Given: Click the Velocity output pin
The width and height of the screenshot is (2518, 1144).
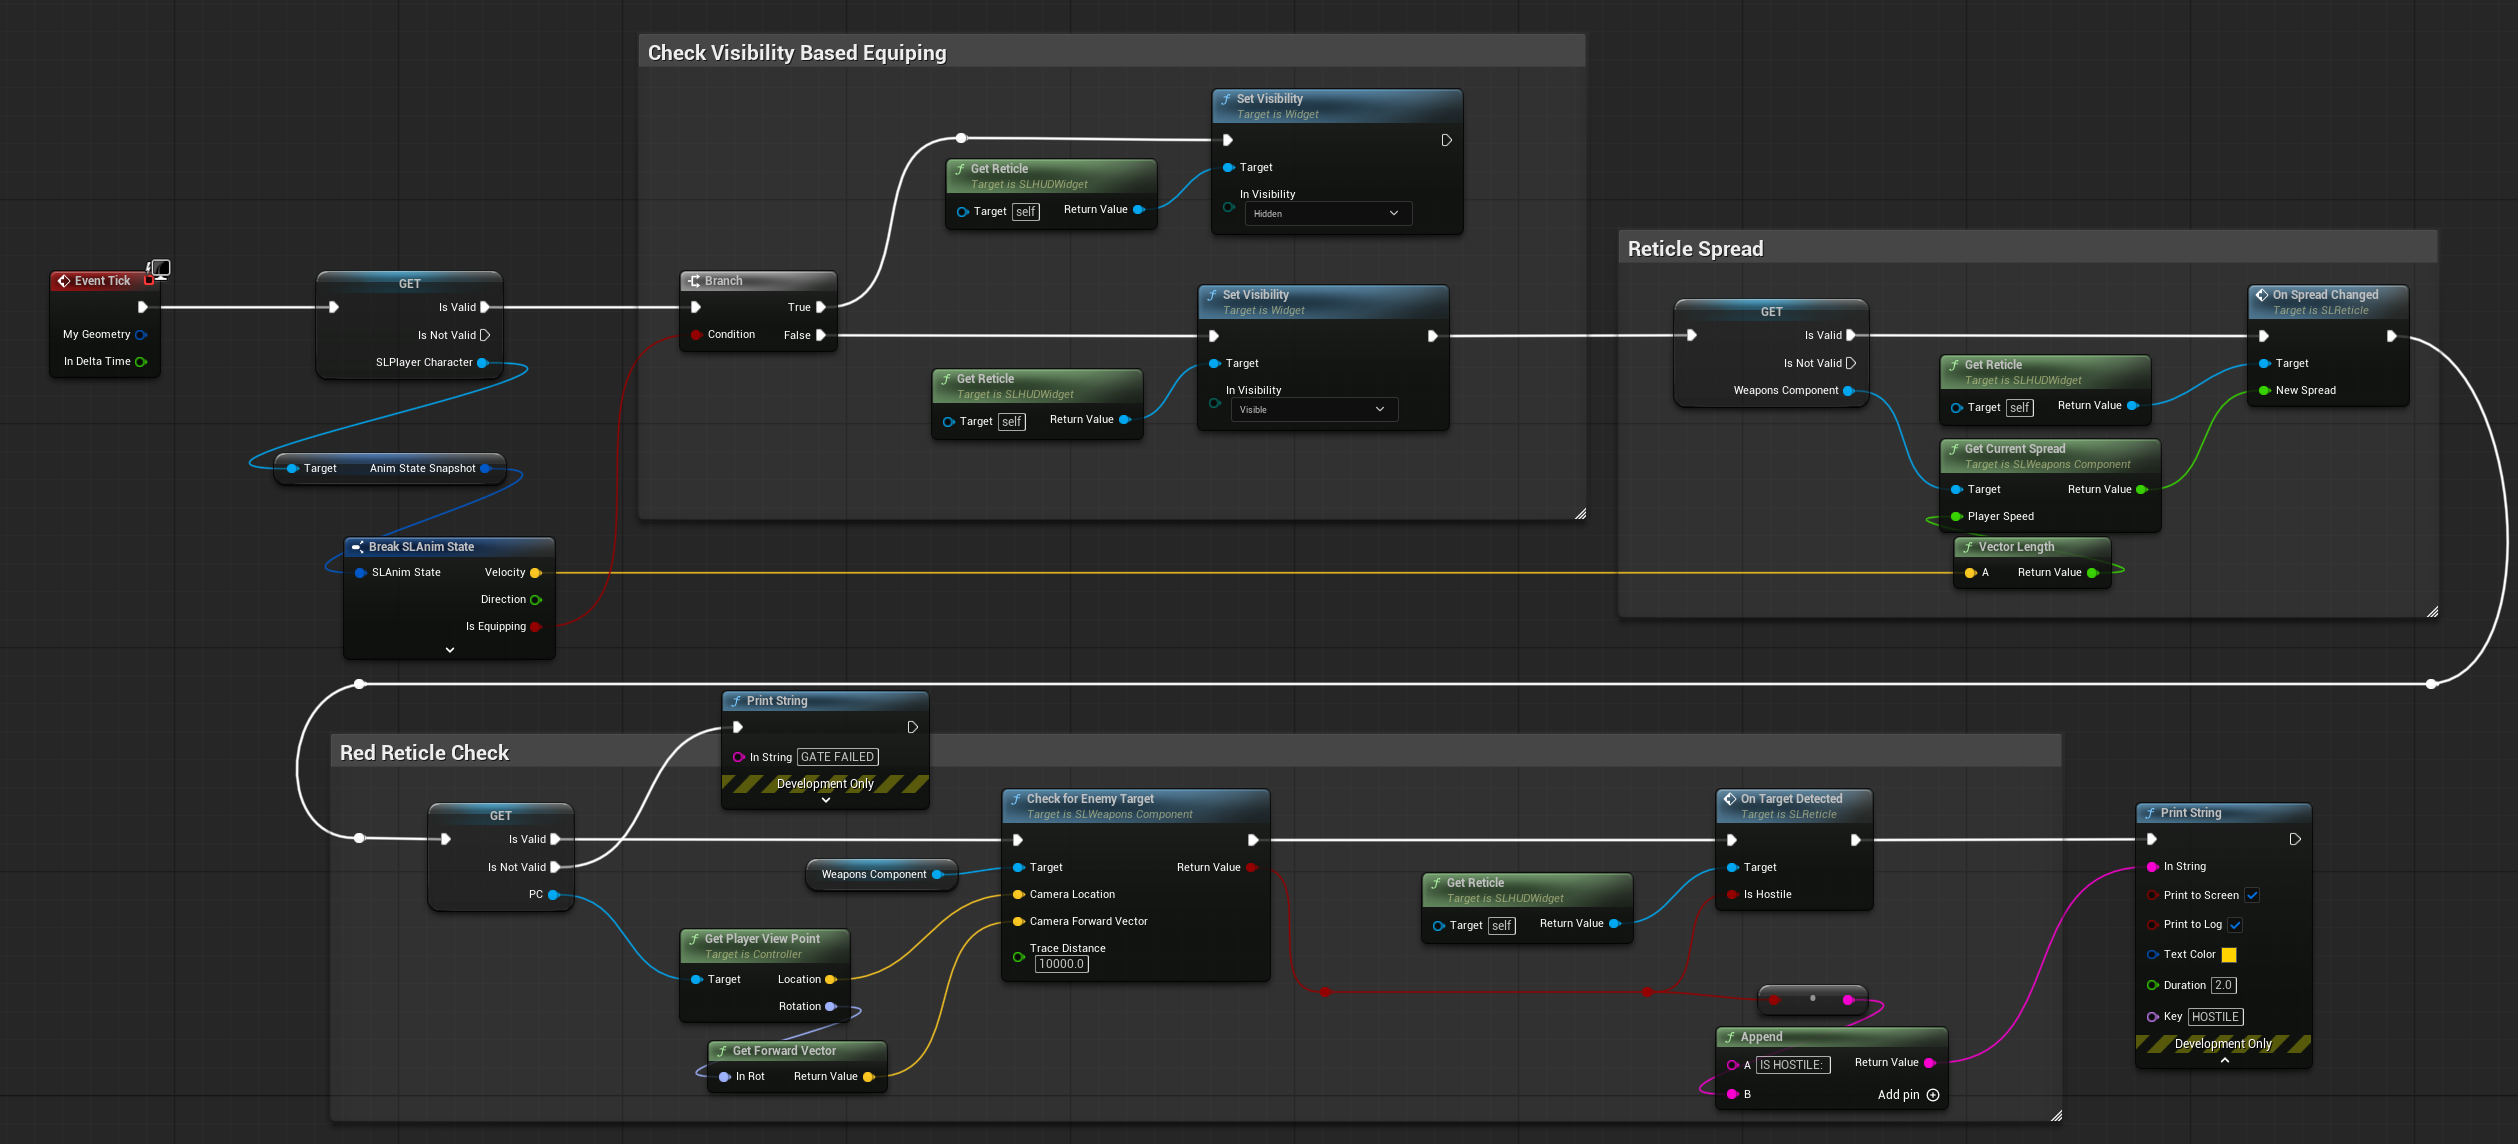Looking at the screenshot, I should tap(536, 573).
